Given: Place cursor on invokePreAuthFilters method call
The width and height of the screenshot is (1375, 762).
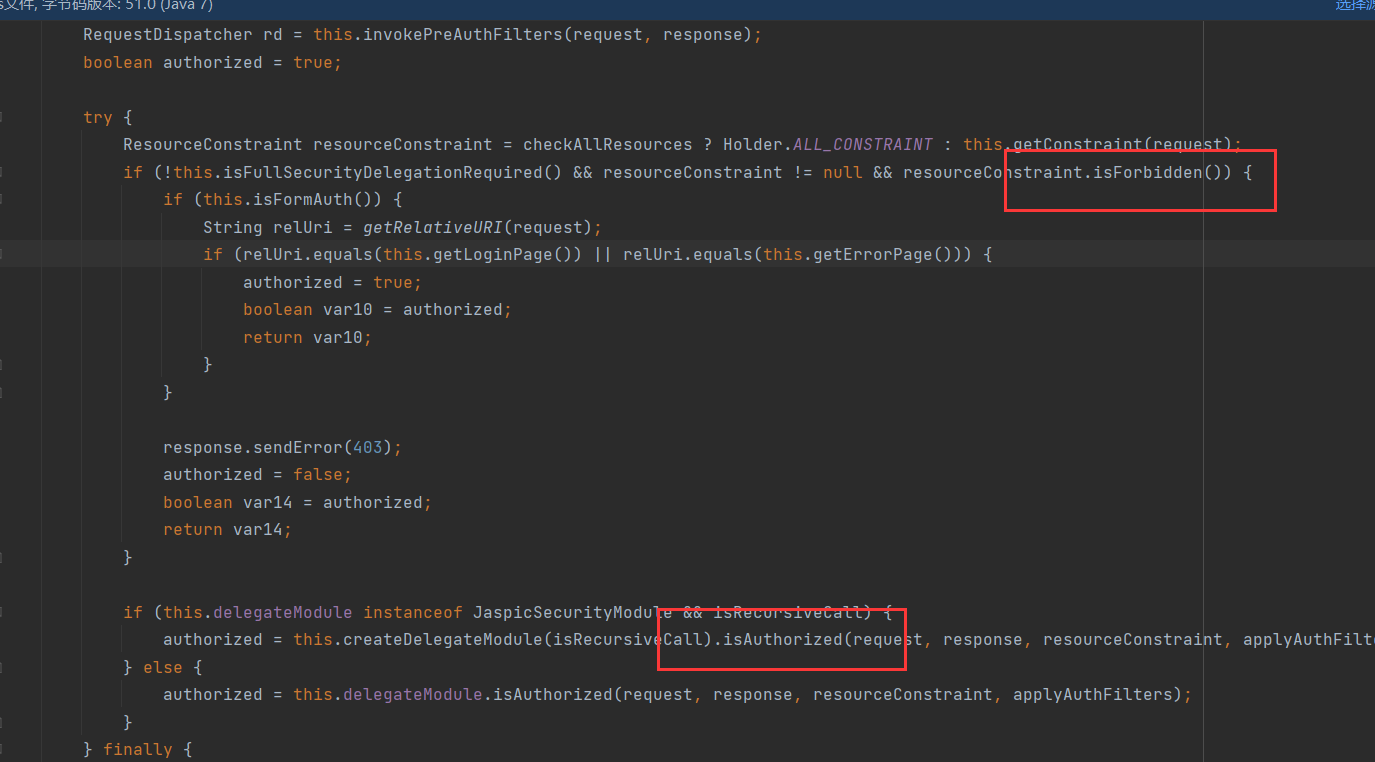Looking at the screenshot, I should coord(462,35).
